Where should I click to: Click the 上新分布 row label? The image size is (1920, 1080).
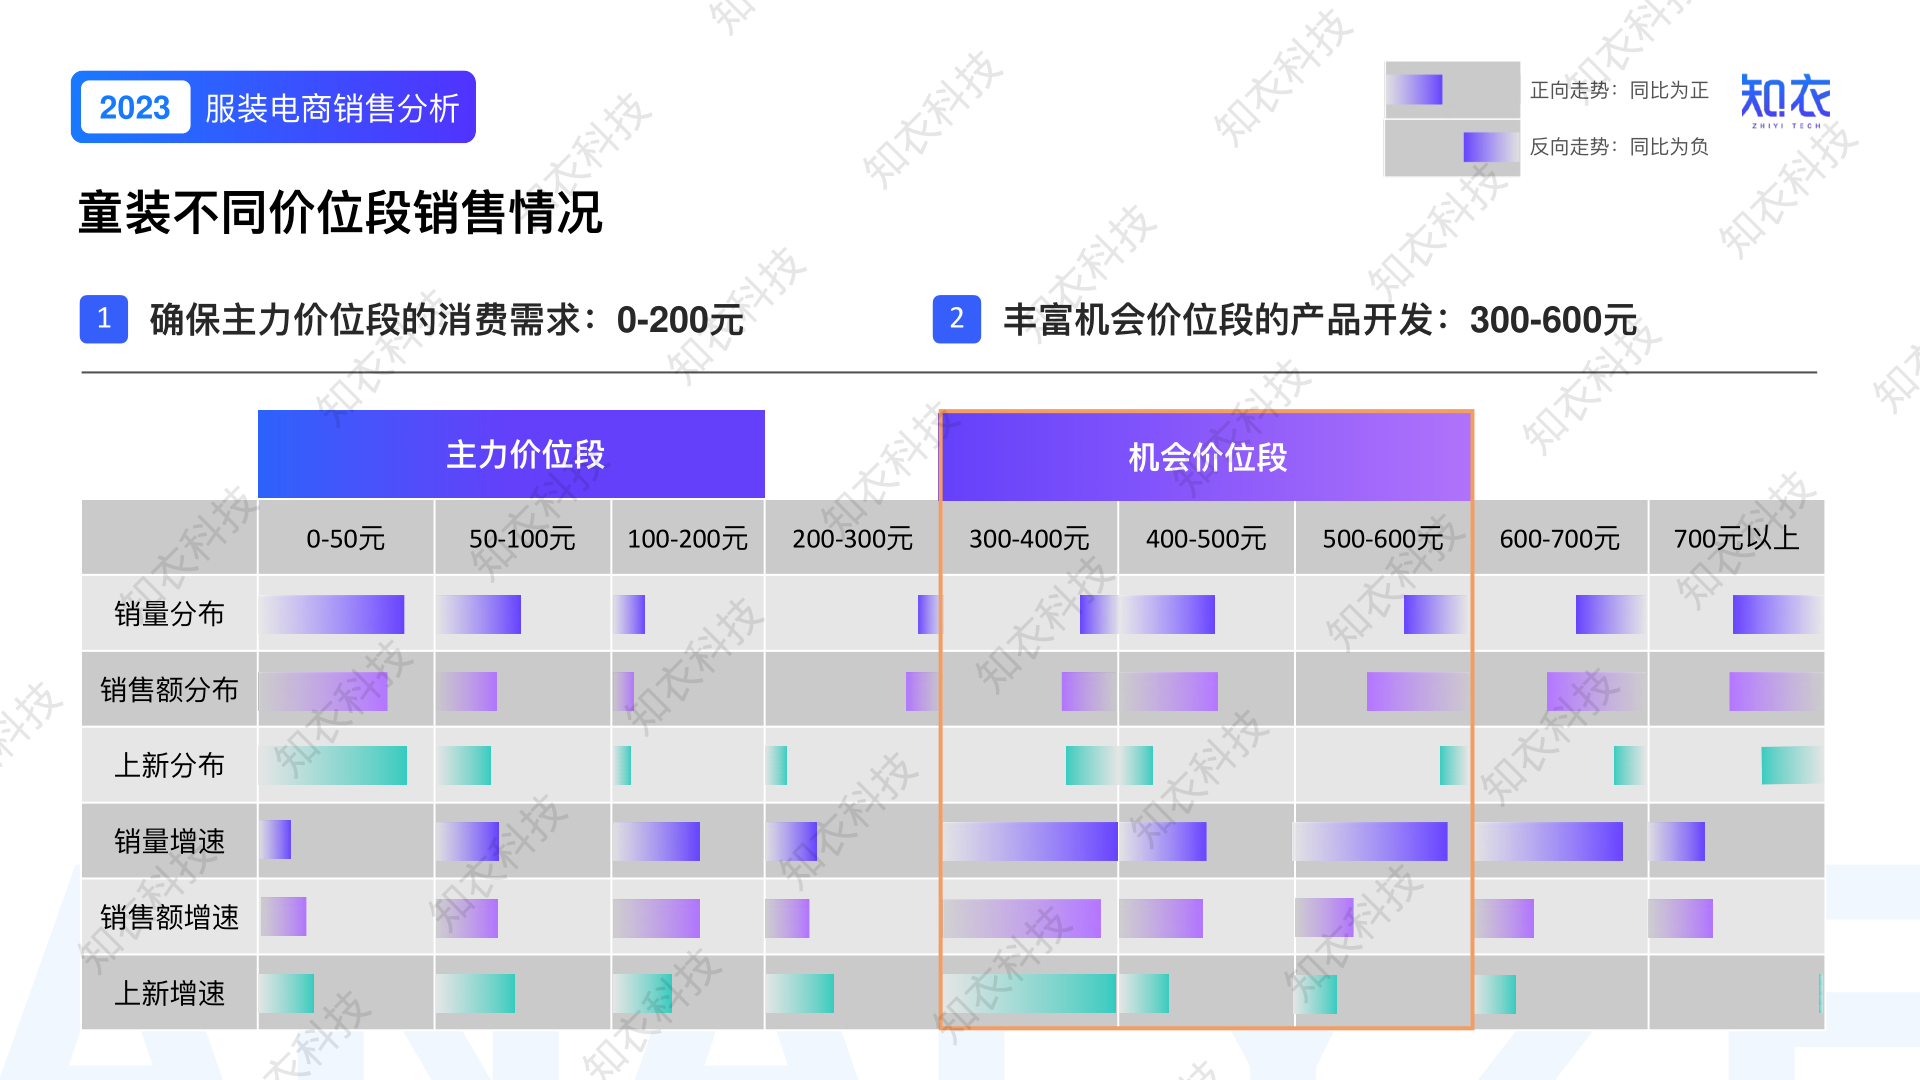(169, 766)
